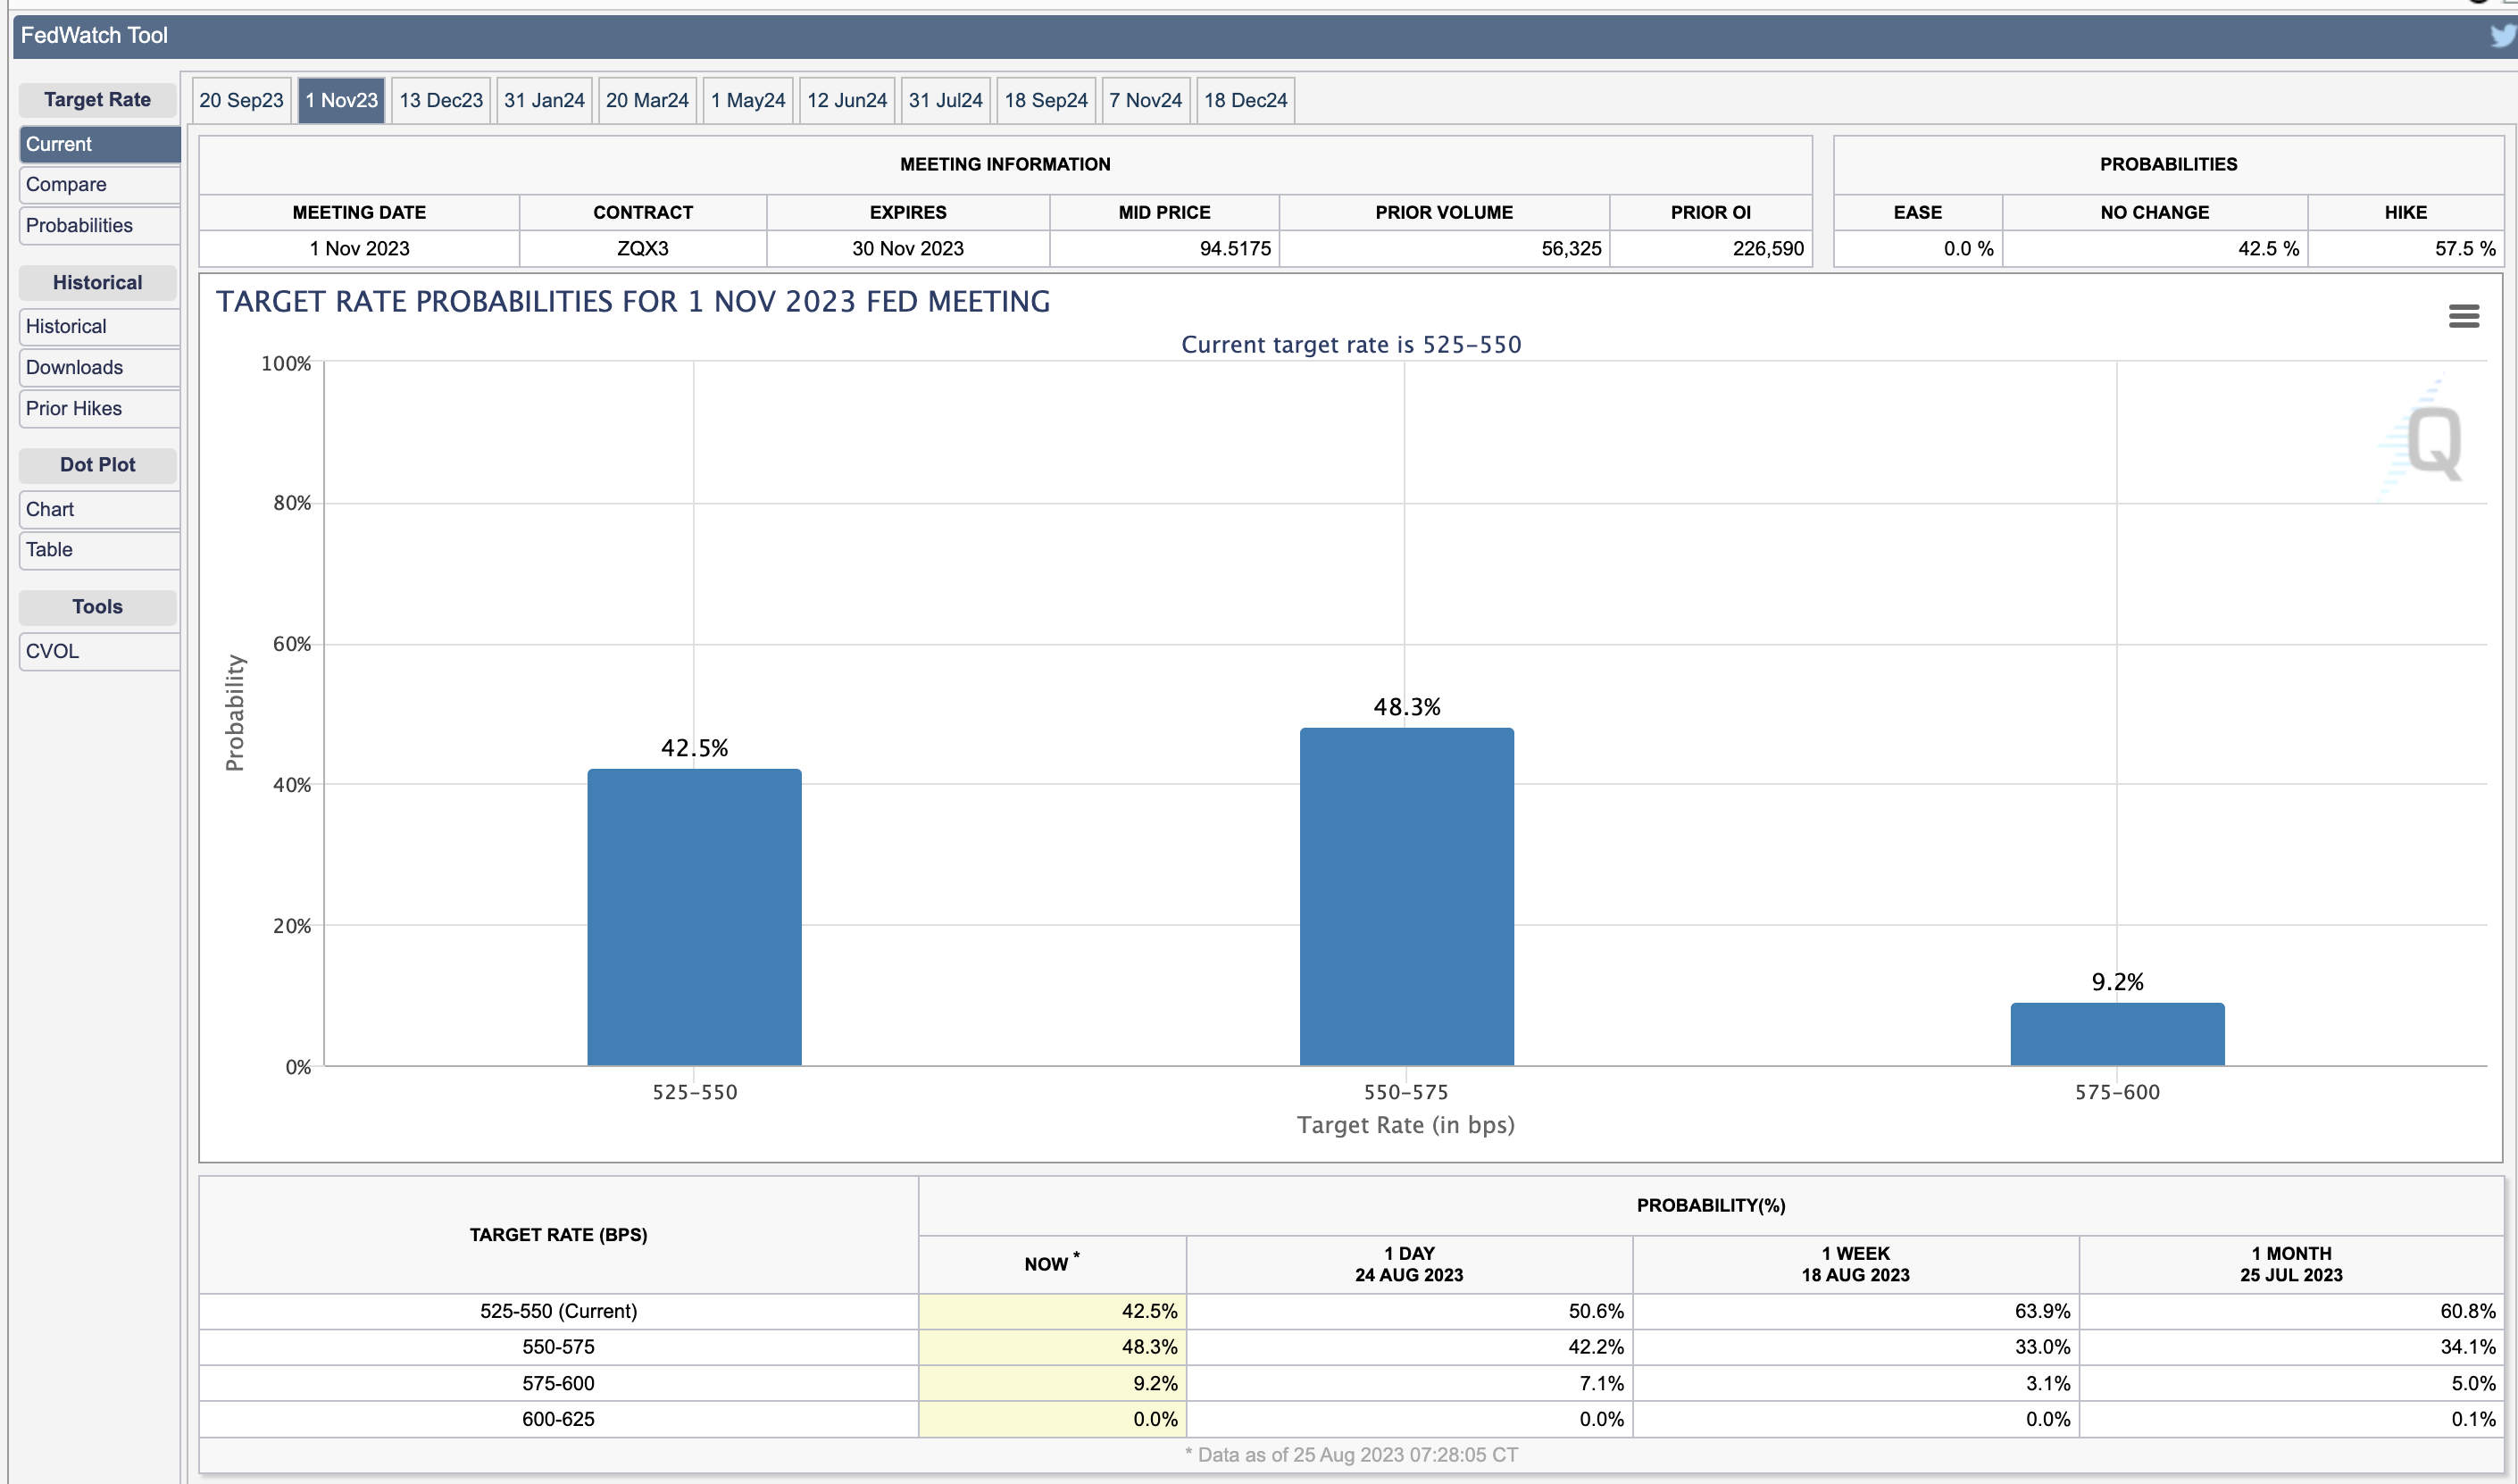Select the Current target rate view

coord(98,144)
